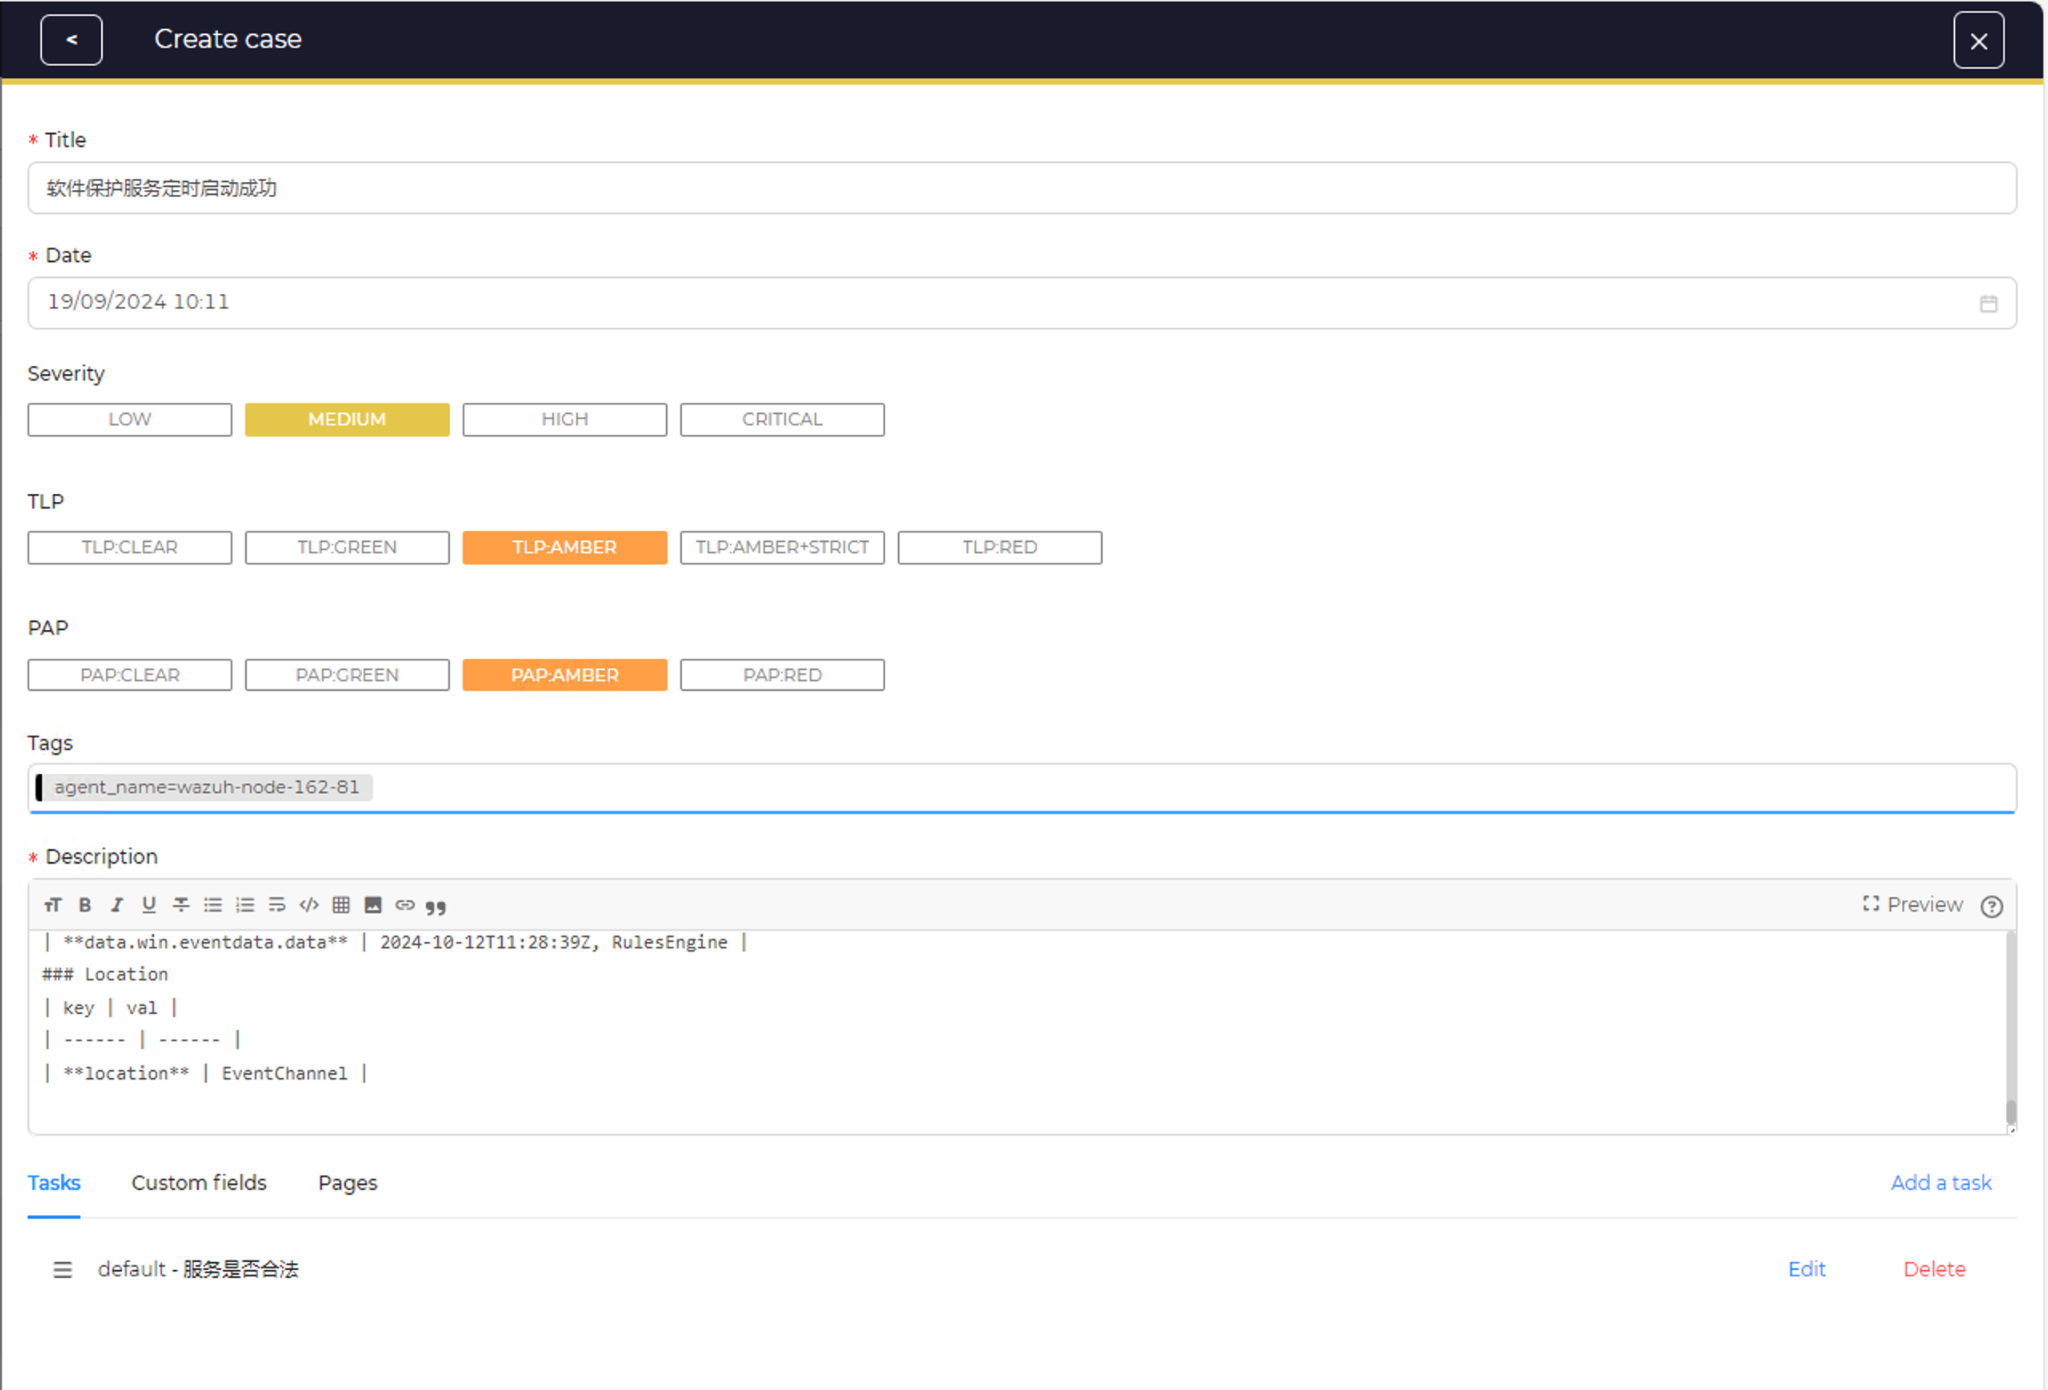
Task: Choose PAP:GREEN level
Action: tap(347, 675)
